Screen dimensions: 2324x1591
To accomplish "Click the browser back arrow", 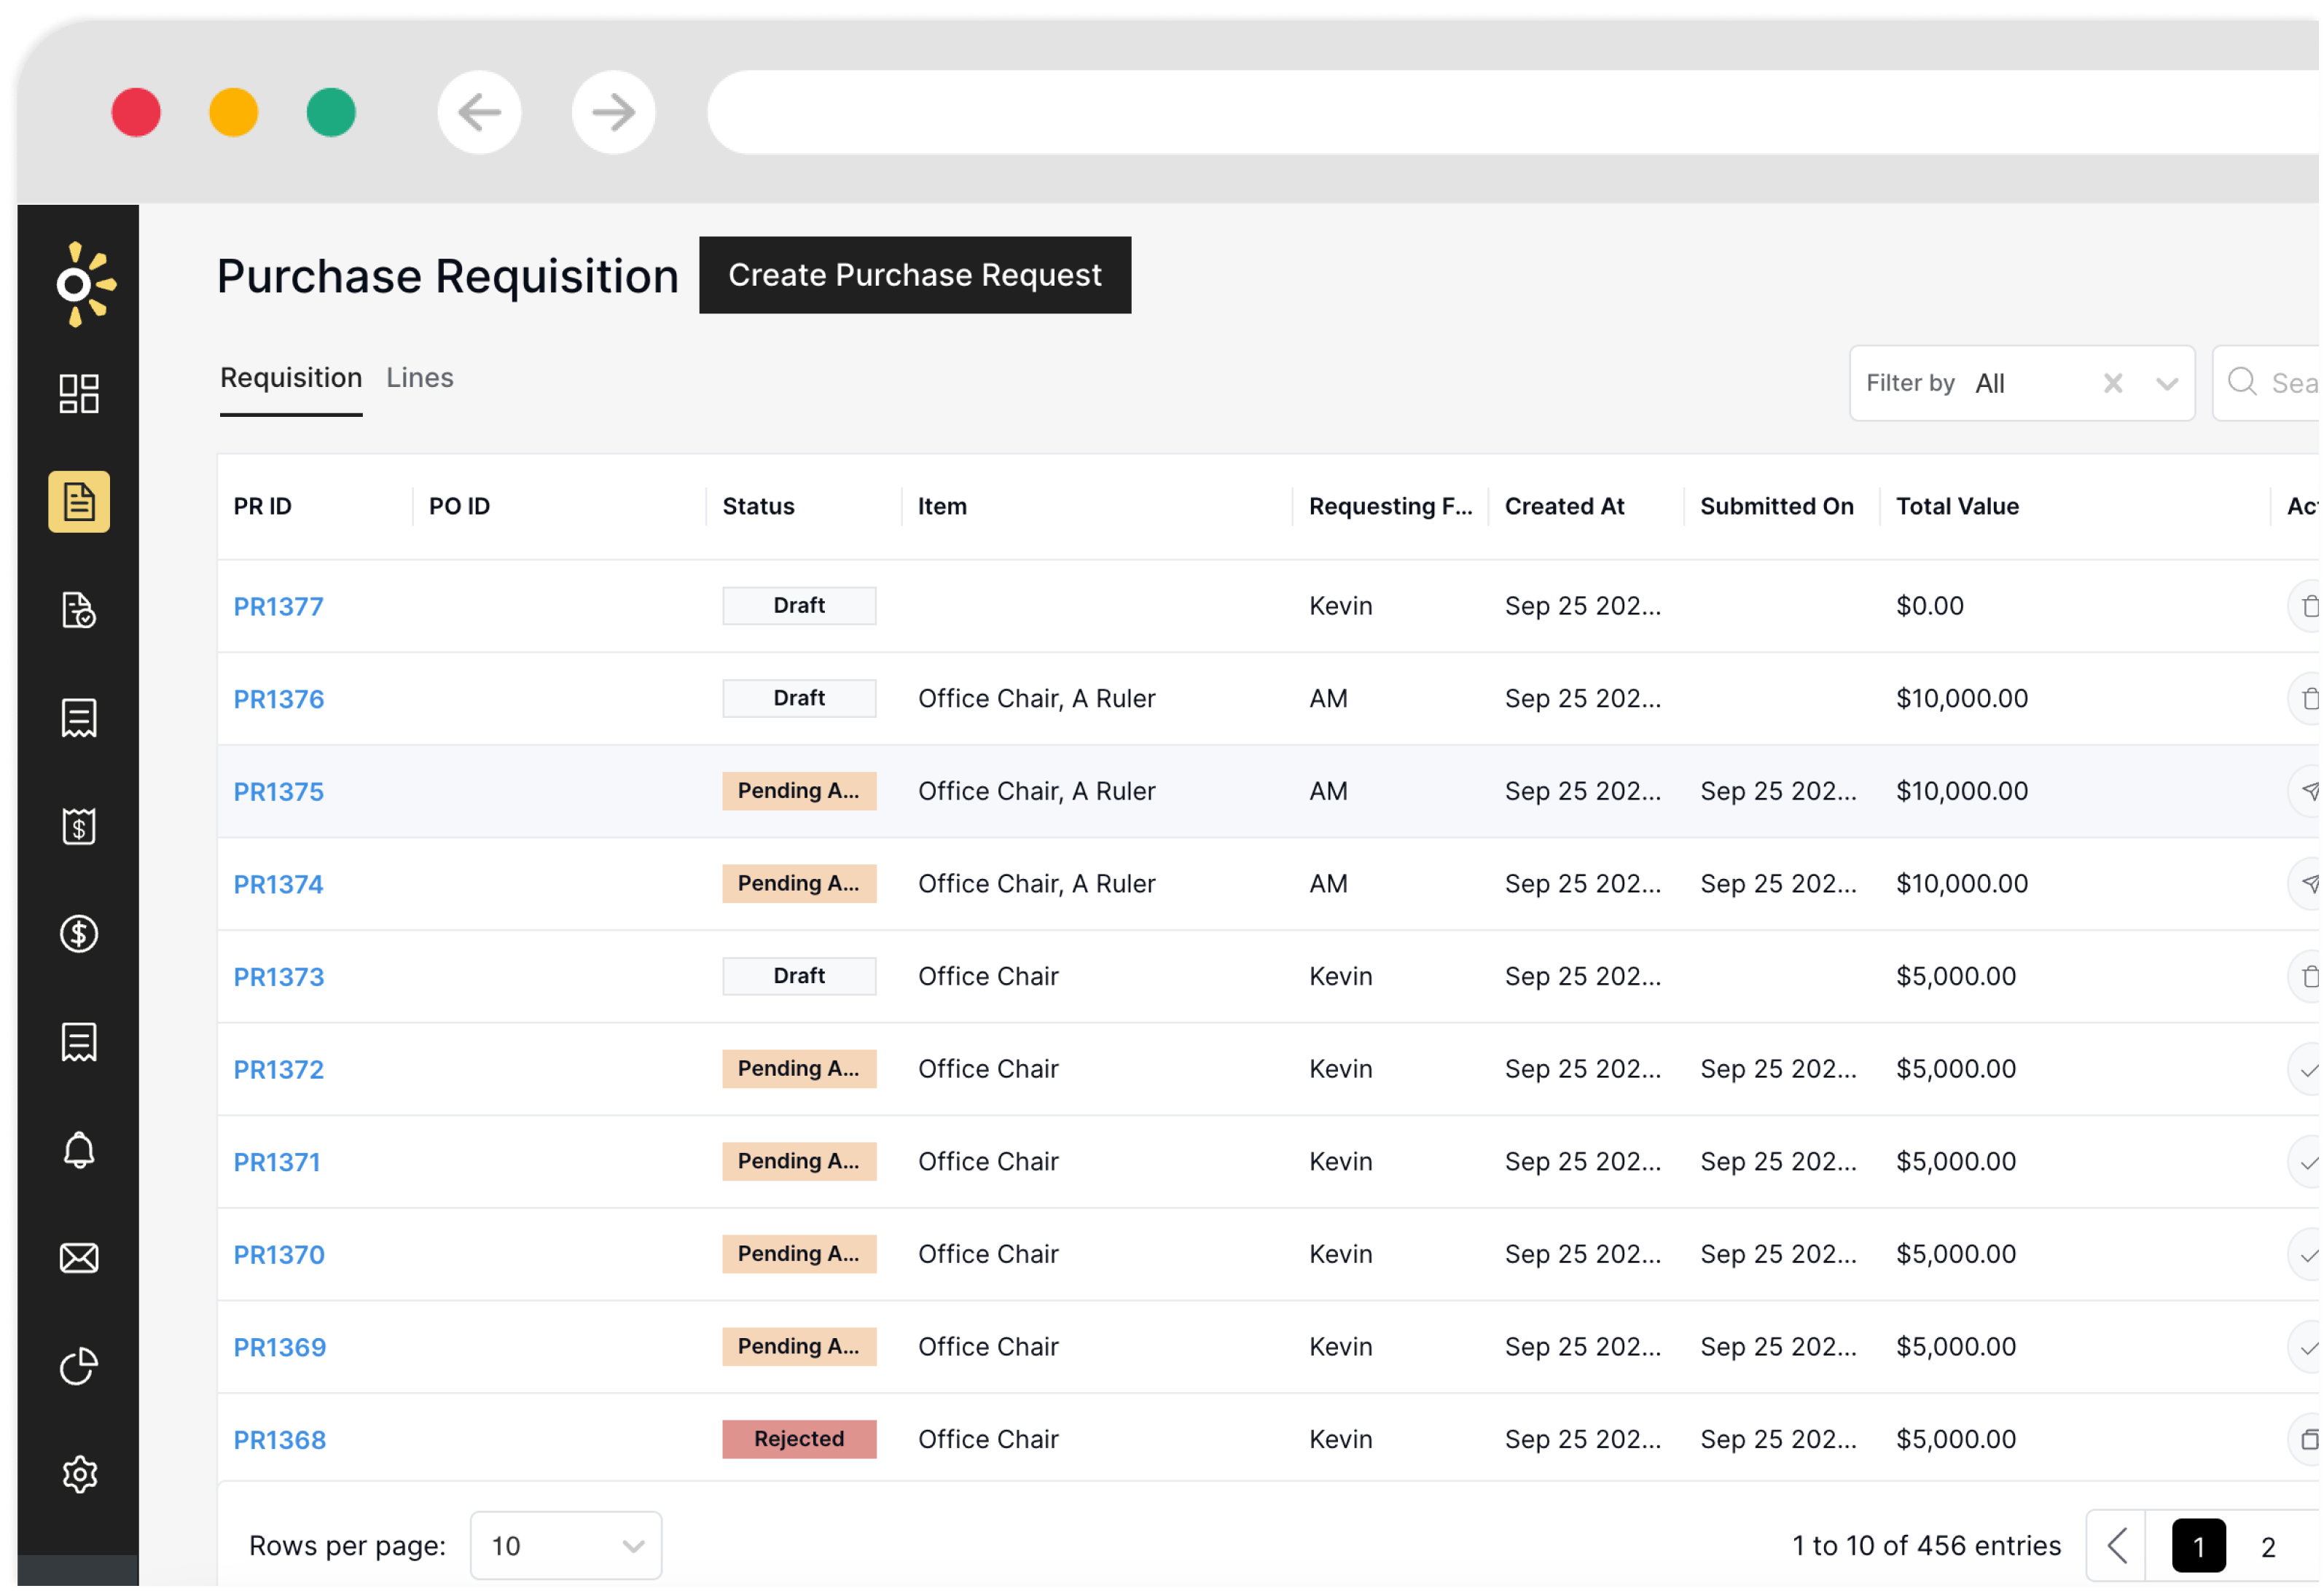I will coord(480,112).
